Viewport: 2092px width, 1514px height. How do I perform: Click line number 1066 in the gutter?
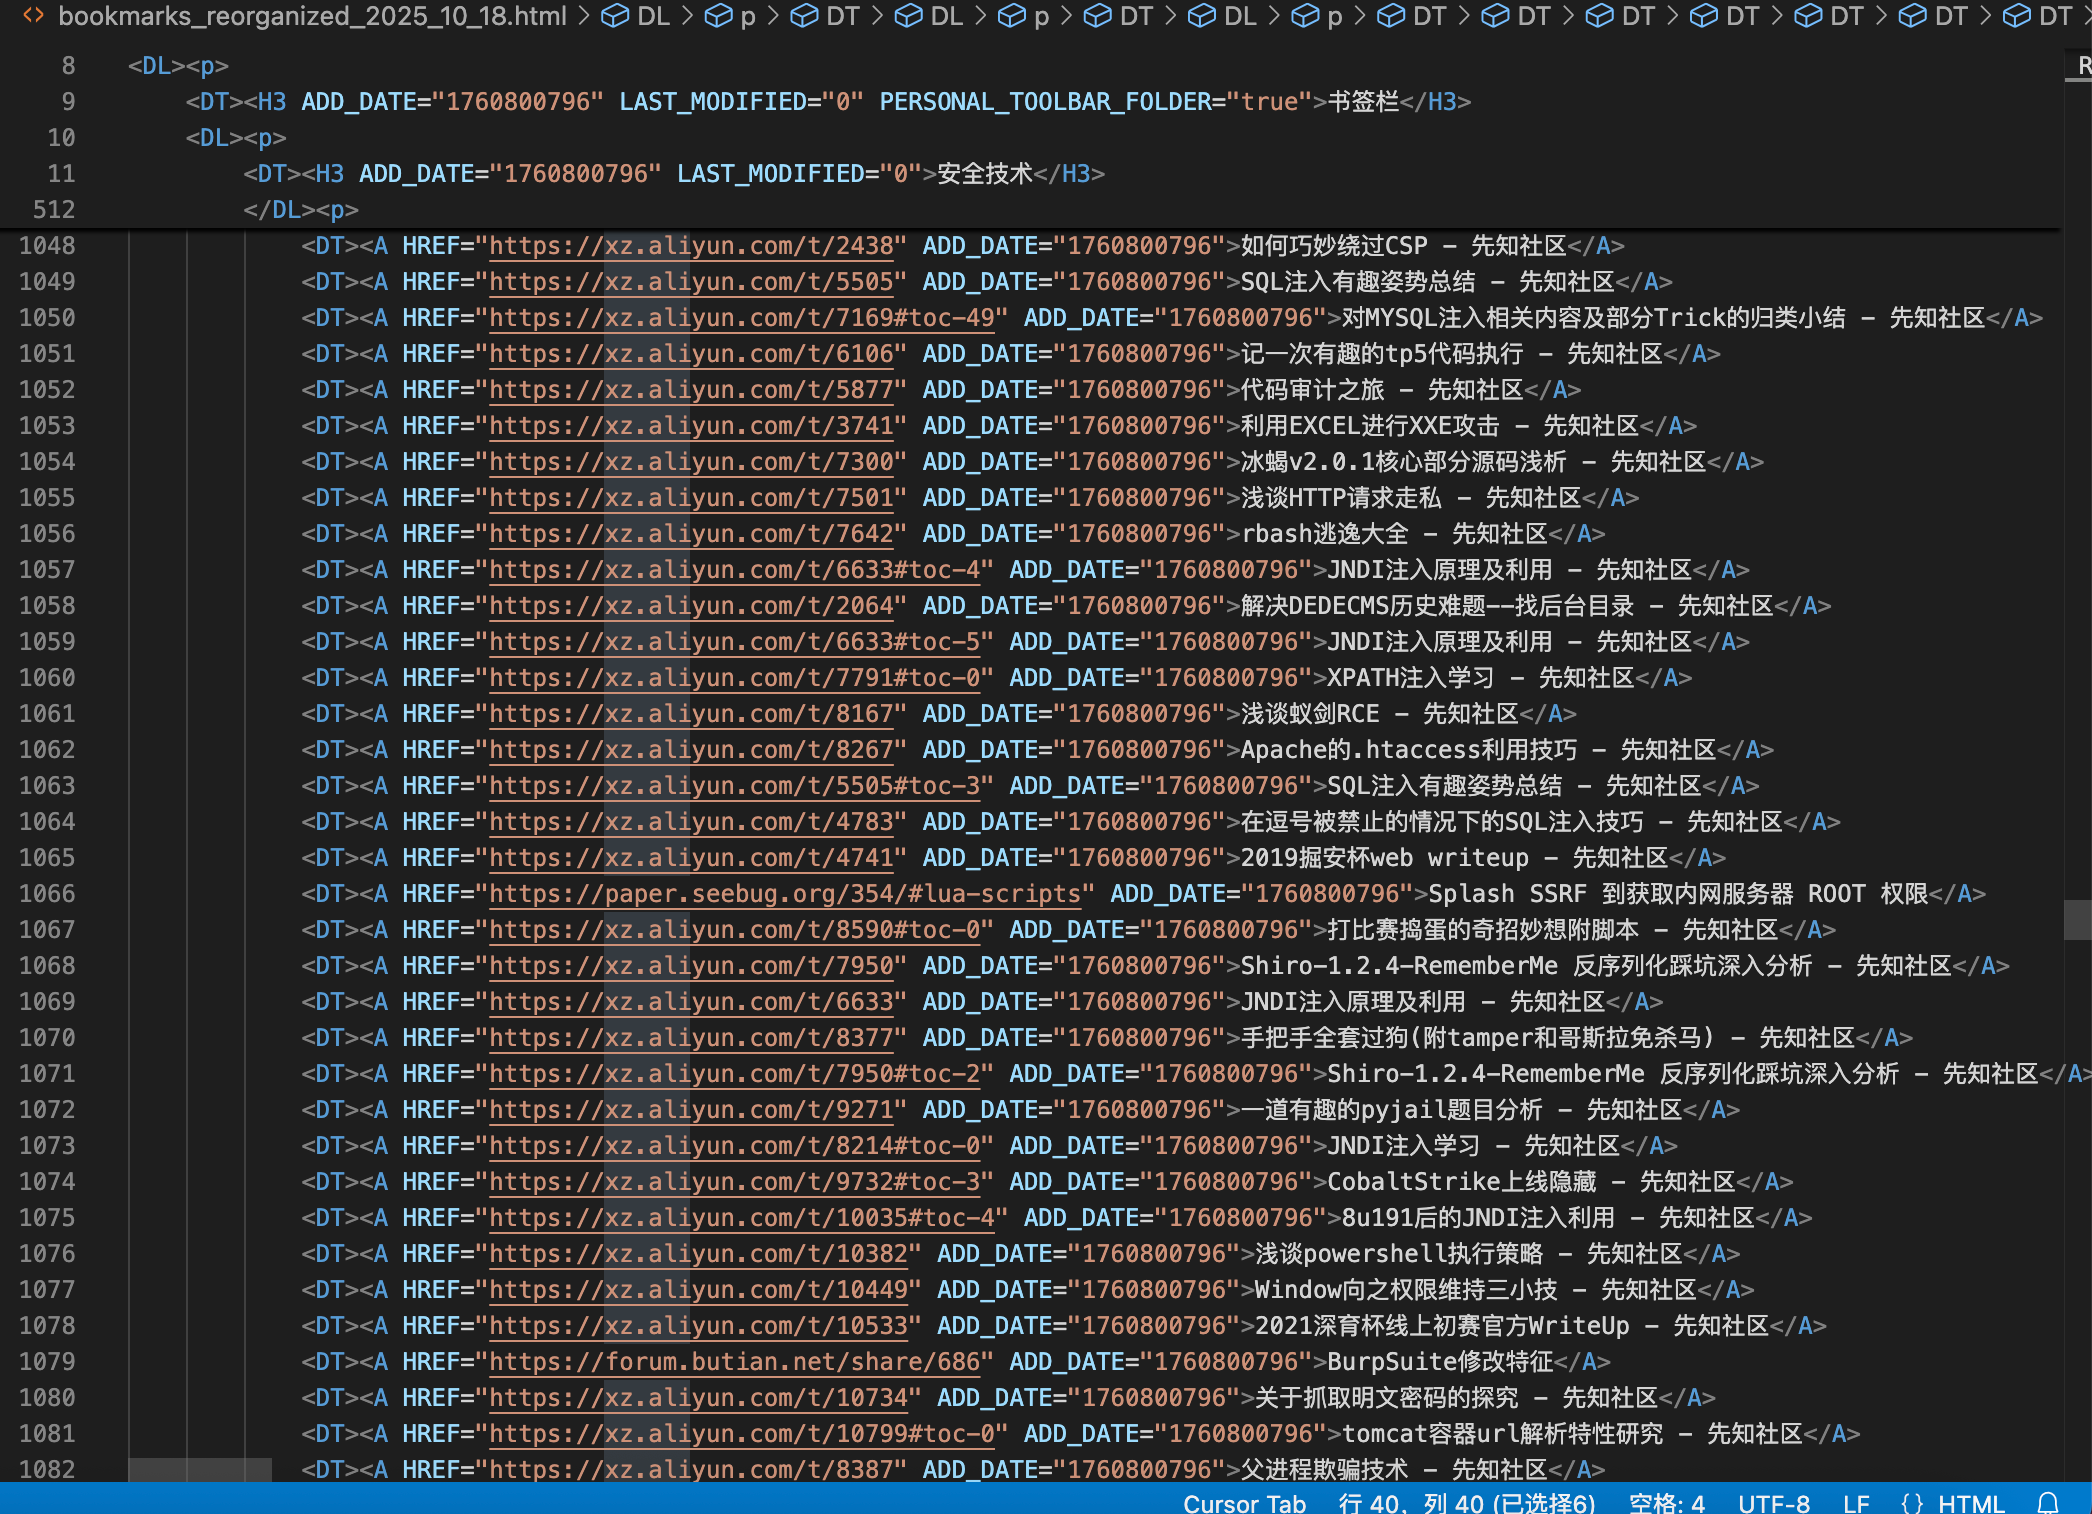(x=47, y=894)
